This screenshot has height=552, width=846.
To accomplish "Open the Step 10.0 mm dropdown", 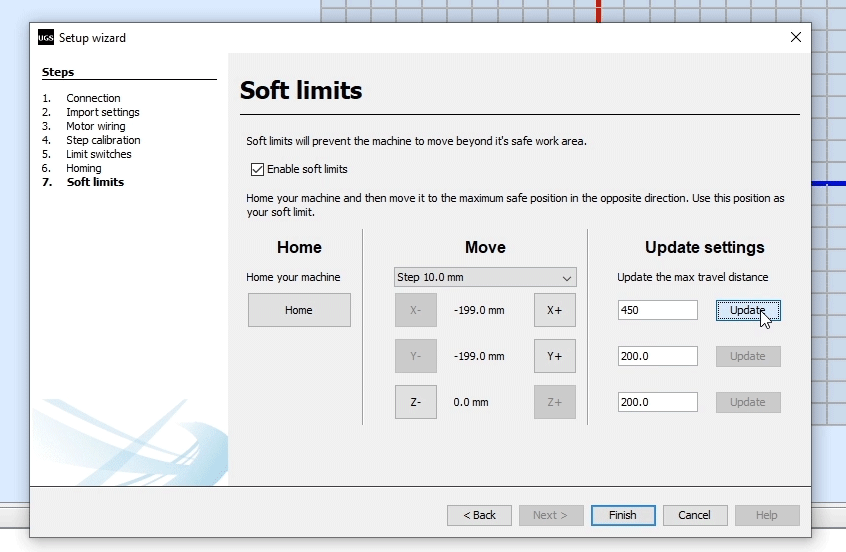I will click(485, 277).
